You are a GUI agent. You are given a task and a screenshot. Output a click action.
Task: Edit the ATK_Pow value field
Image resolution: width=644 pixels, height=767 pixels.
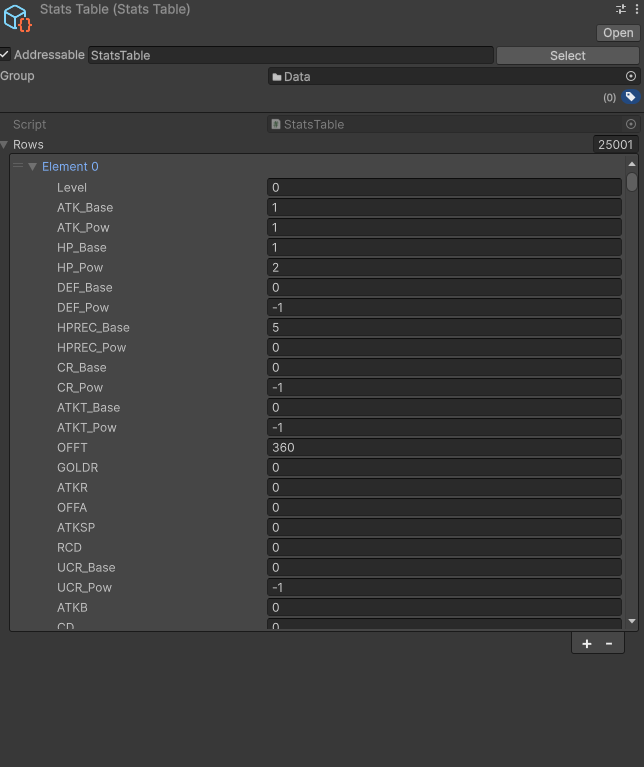(444, 227)
